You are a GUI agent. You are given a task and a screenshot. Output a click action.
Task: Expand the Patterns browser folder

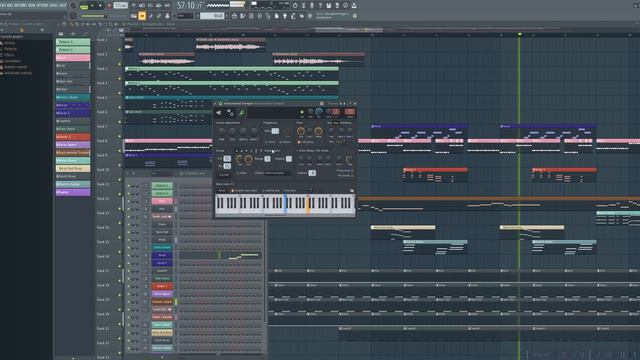pos(9,49)
